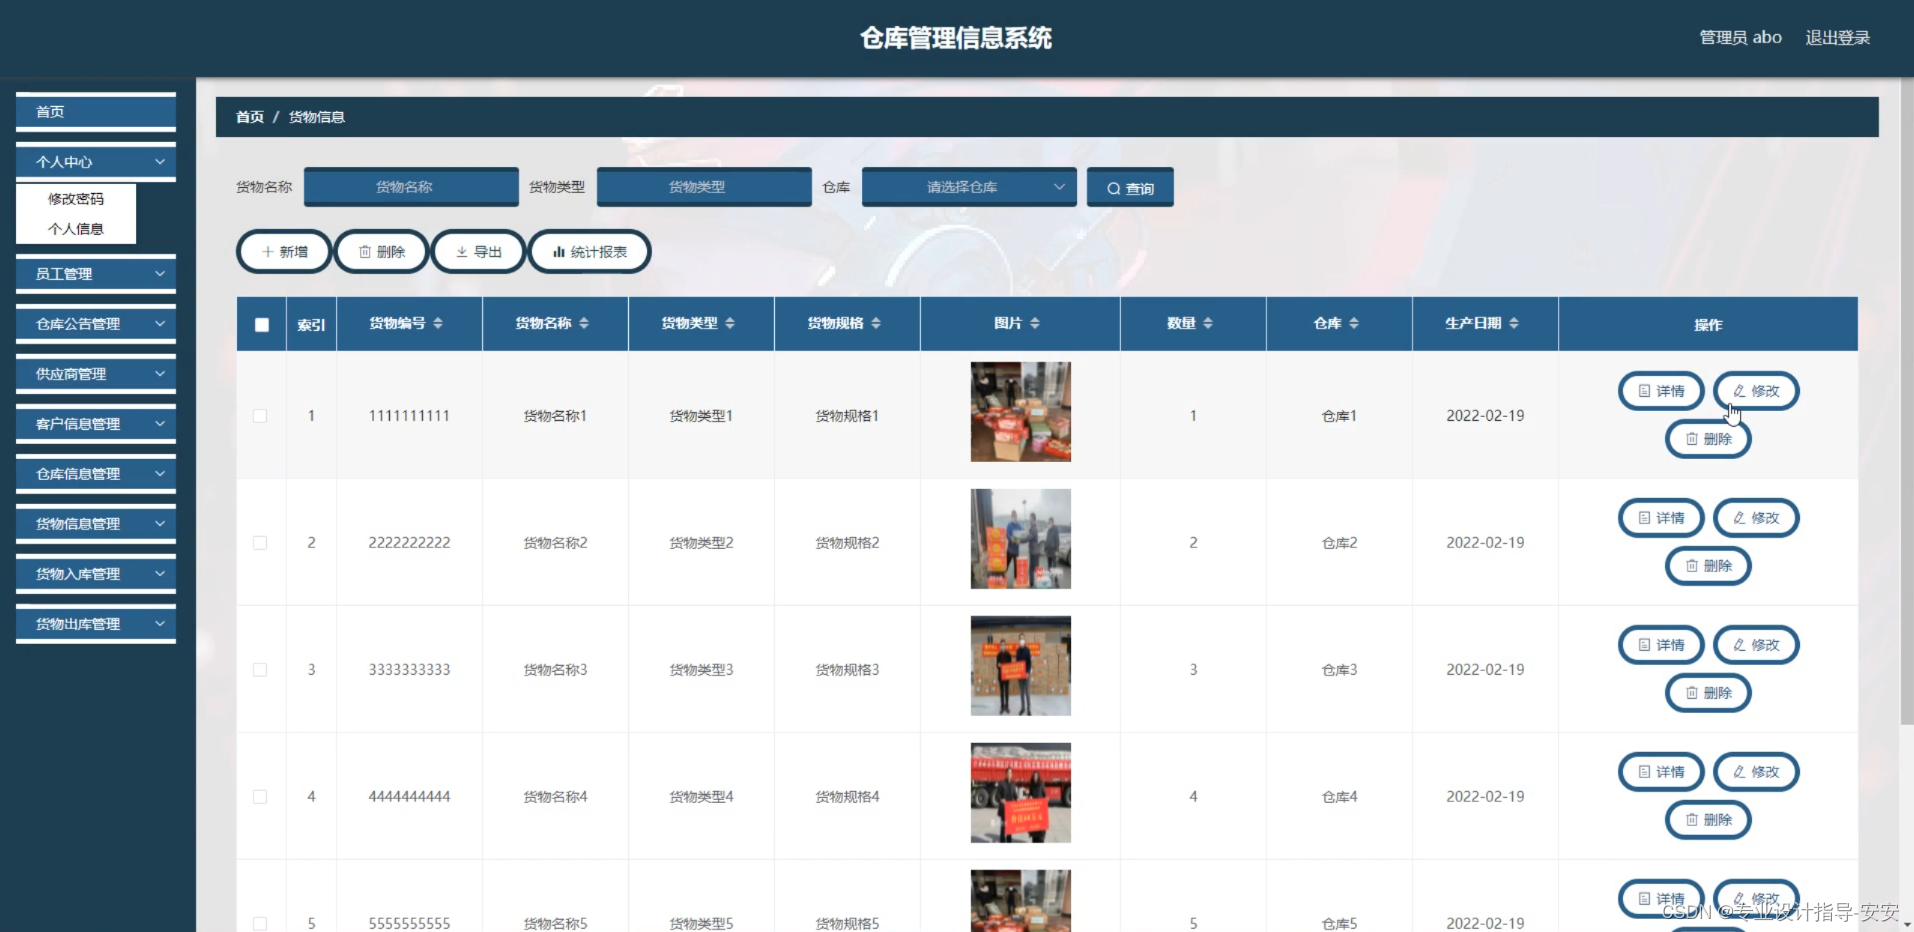Viewport: 1914px width, 932px height.
Task: Expand the 仓库公告管理 sidebar menu
Action: (x=96, y=324)
